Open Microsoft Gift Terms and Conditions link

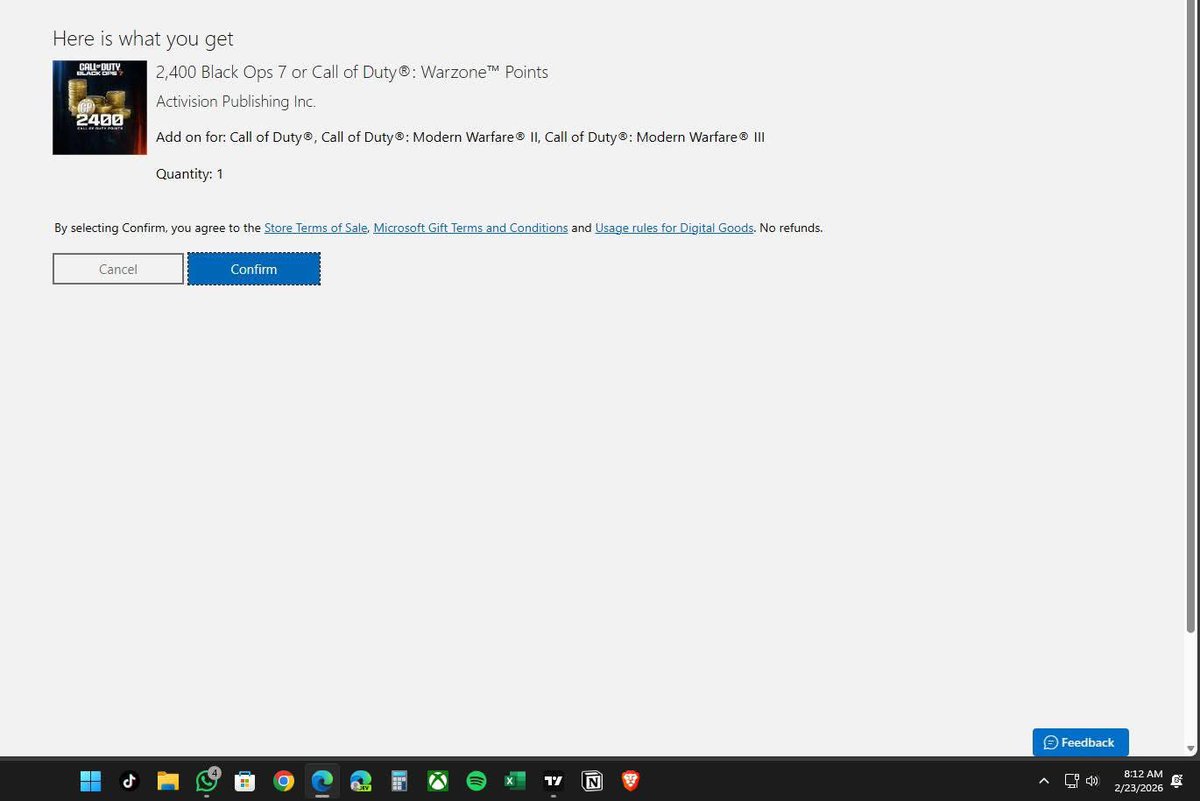(470, 228)
